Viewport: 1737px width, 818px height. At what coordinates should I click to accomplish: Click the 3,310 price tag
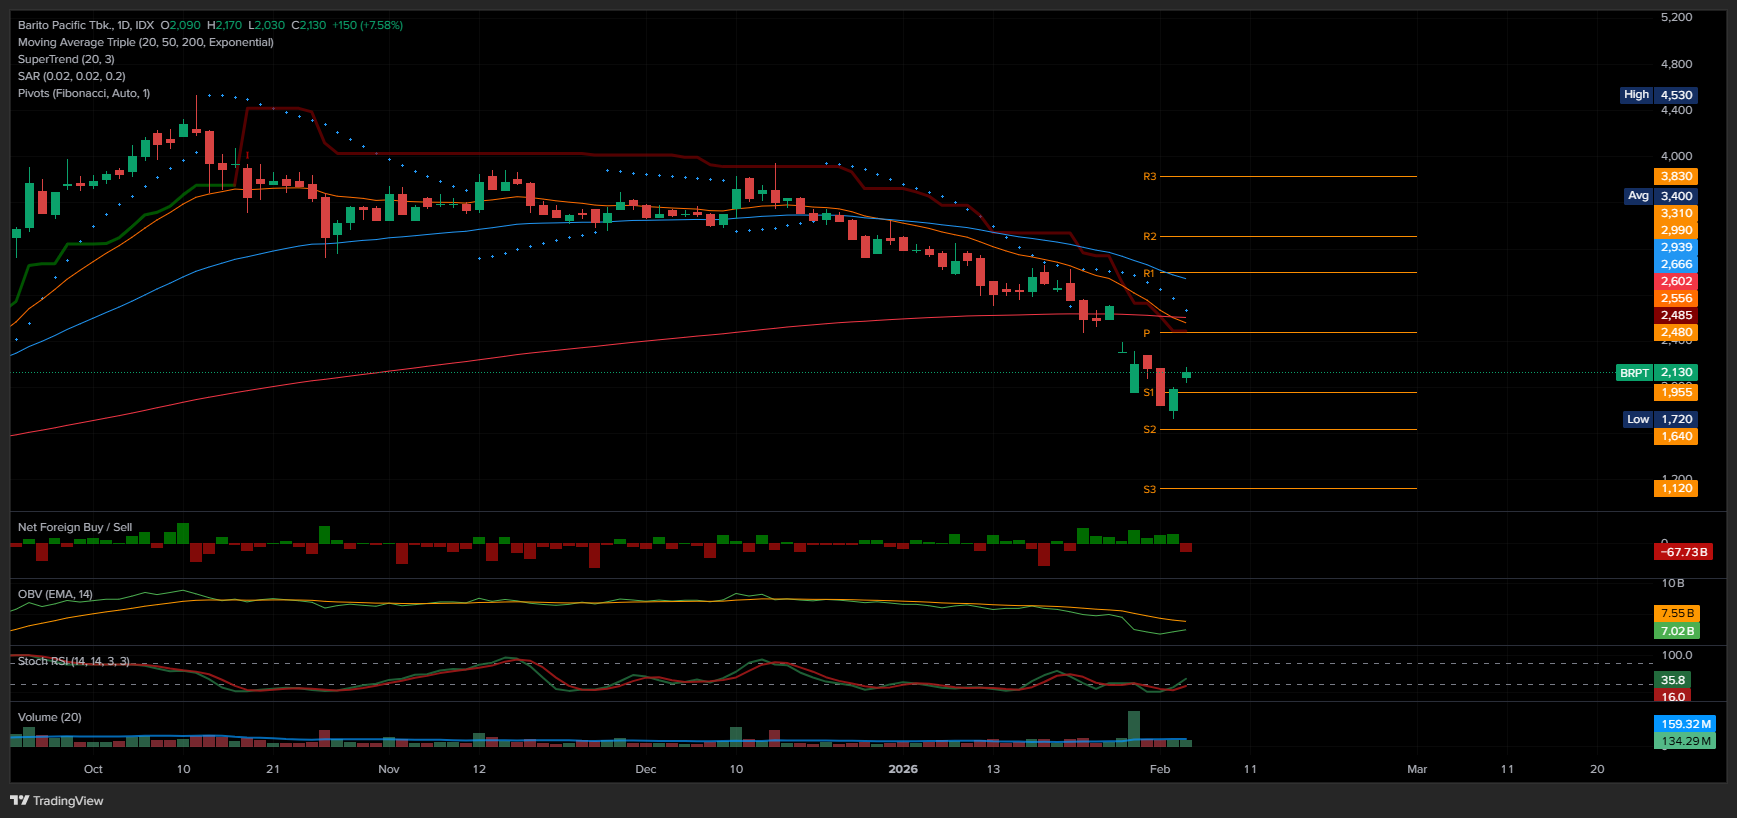[1676, 213]
